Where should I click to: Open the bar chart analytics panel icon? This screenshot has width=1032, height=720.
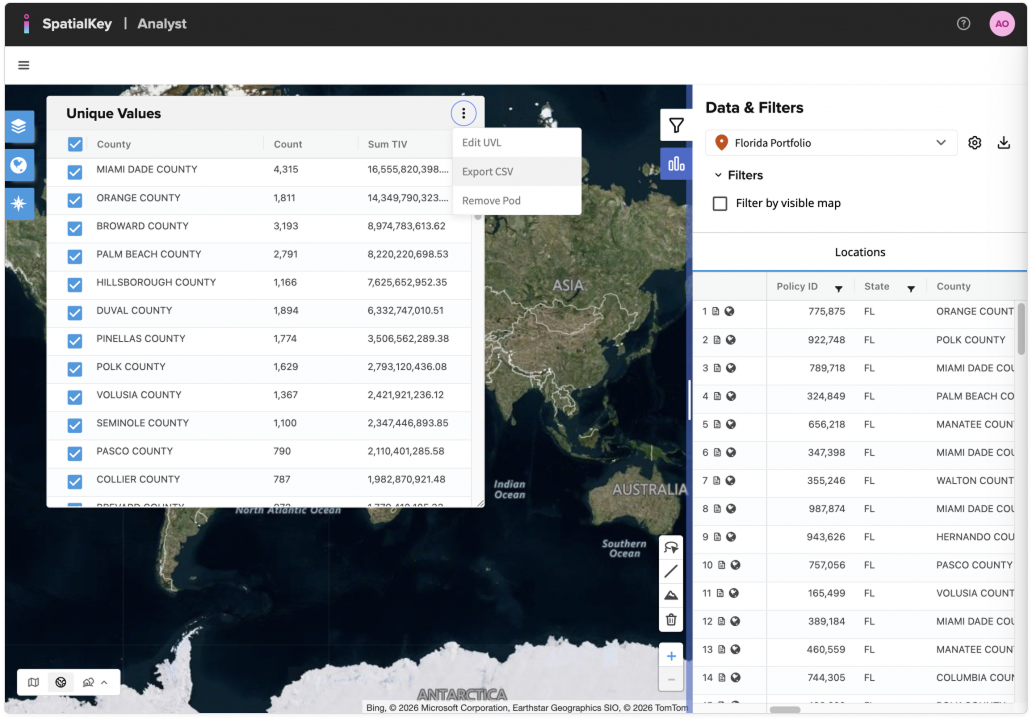[x=676, y=163]
